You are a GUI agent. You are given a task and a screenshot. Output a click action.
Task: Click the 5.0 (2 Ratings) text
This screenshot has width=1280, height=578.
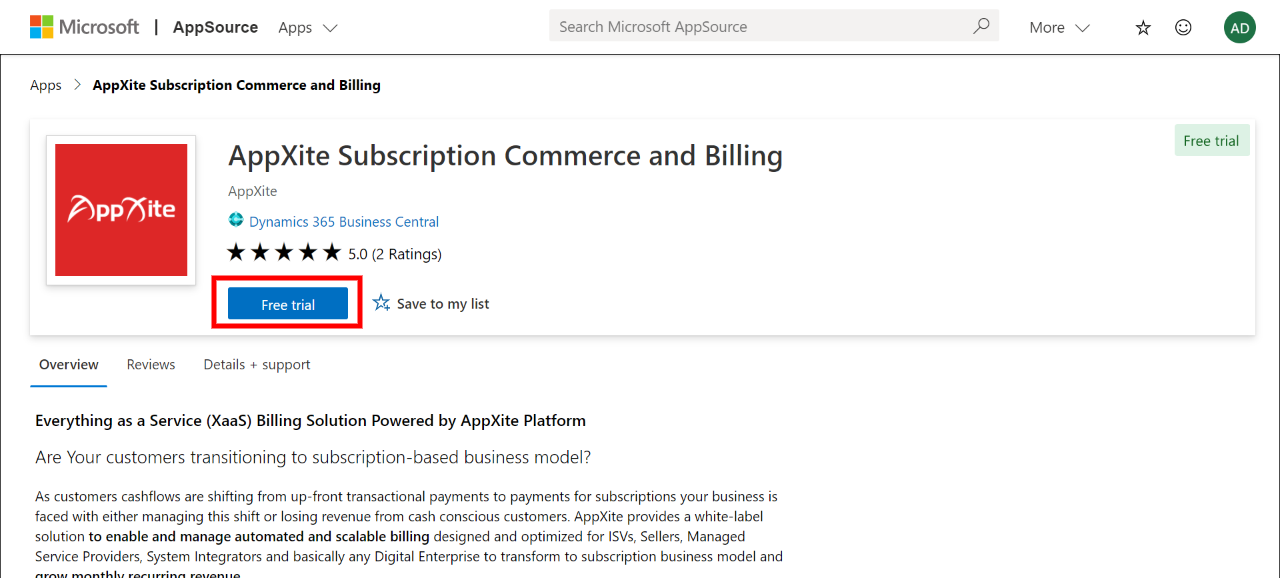coord(395,254)
